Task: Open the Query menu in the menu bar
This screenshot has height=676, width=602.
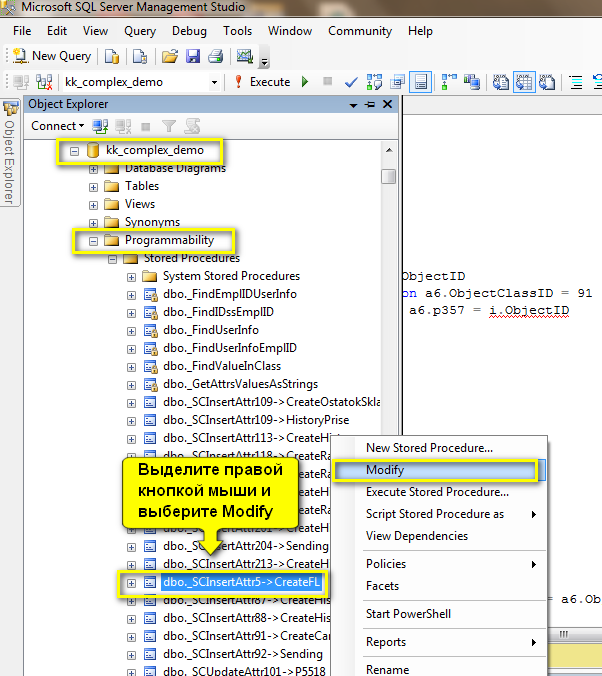Action: point(140,31)
